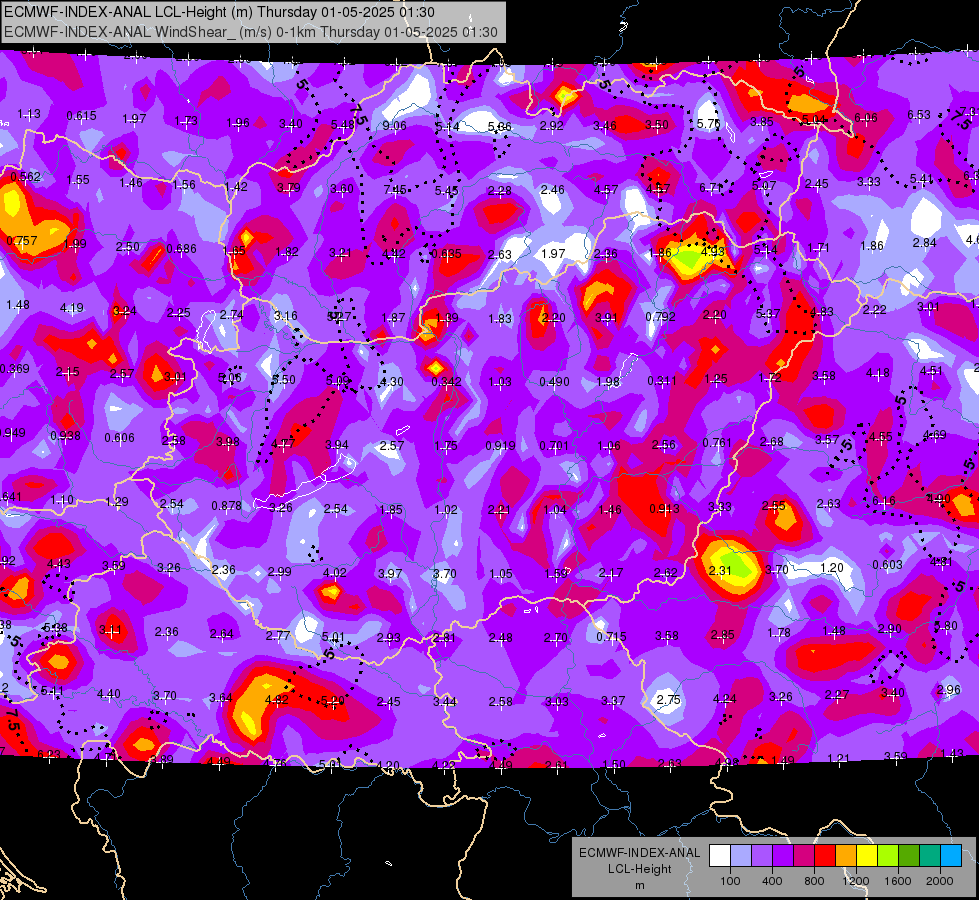Viewport: 979px width, 900px height.
Task: Click the 0.342 wind shear value
Action: click(446, 382)
